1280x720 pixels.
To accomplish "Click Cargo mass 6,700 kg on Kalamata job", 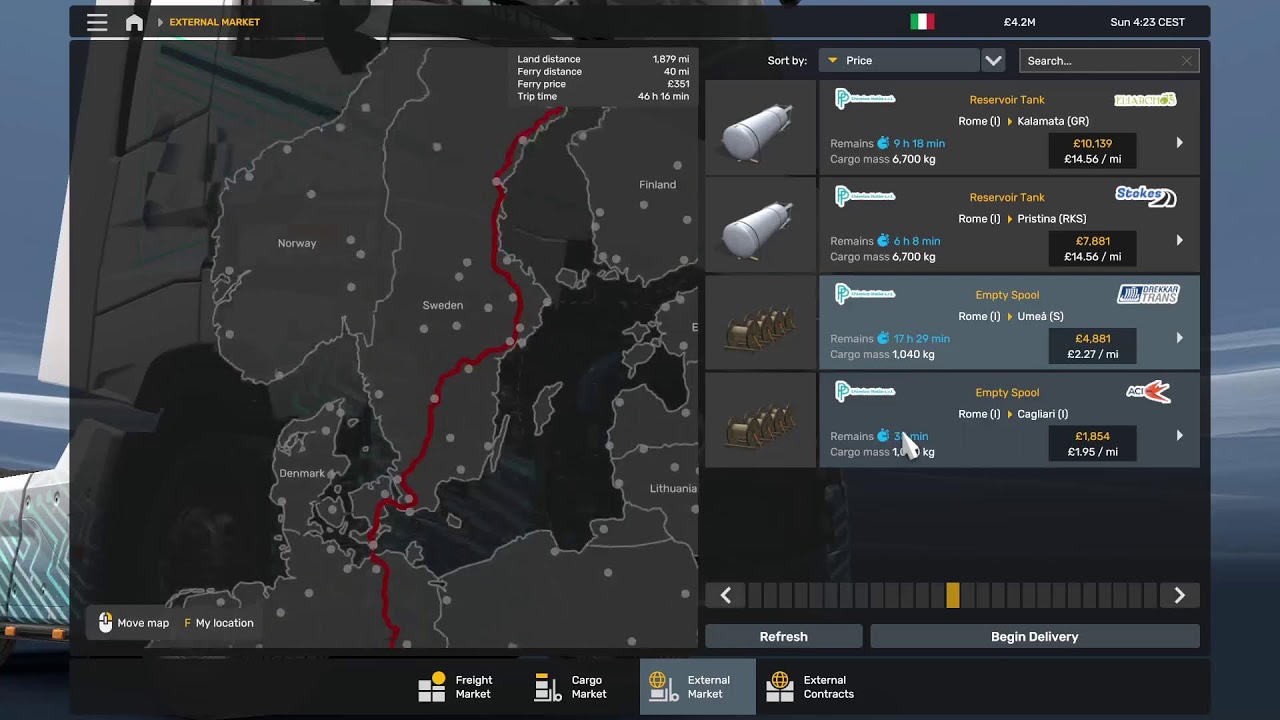I will tap(883, 159).
